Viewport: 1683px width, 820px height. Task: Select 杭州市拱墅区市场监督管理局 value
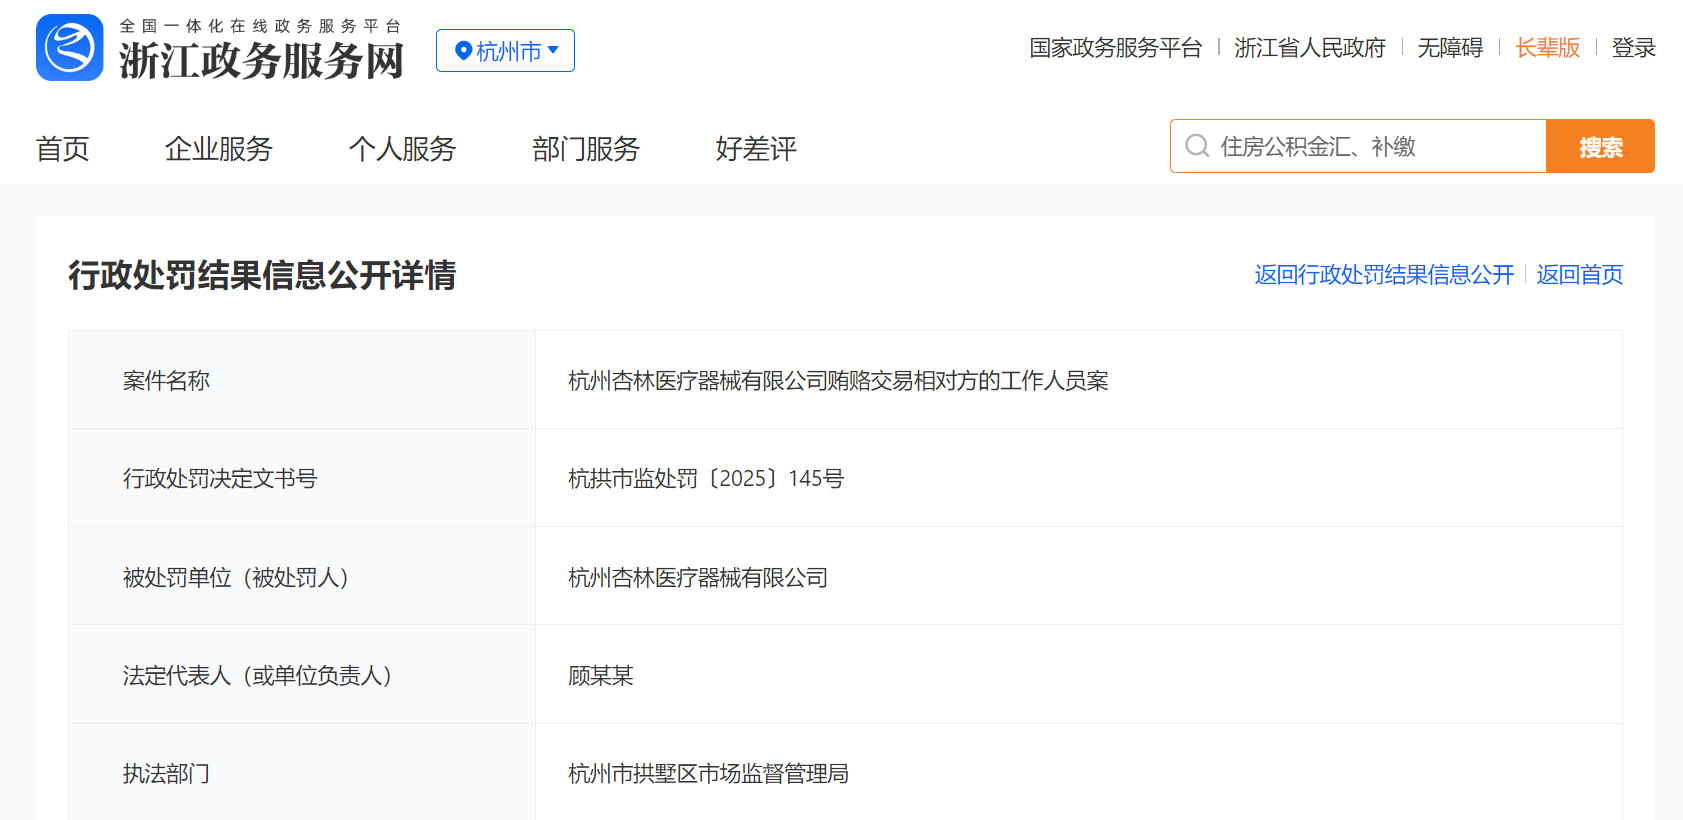tap(708, 774)
